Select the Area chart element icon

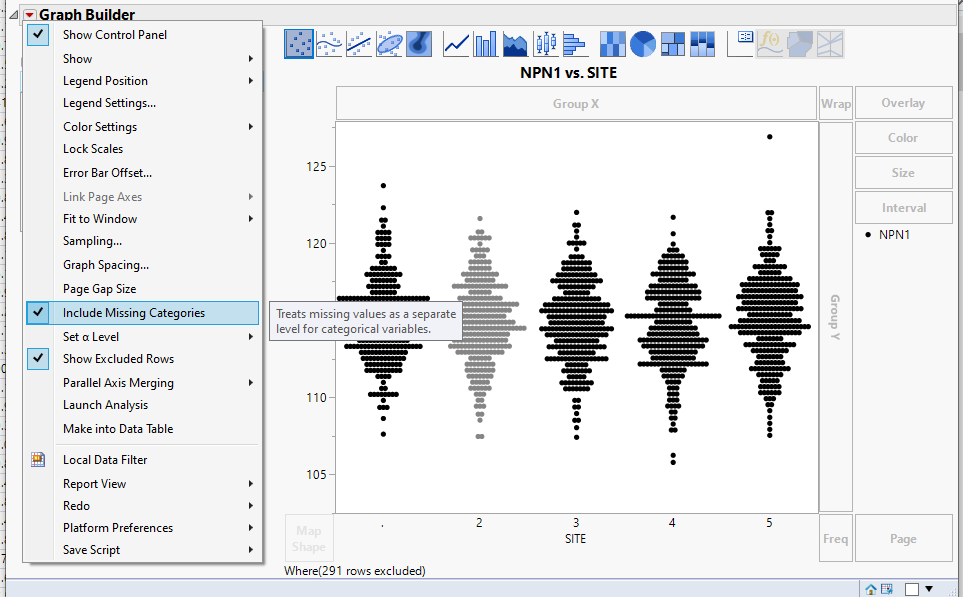tap(515, 44)
